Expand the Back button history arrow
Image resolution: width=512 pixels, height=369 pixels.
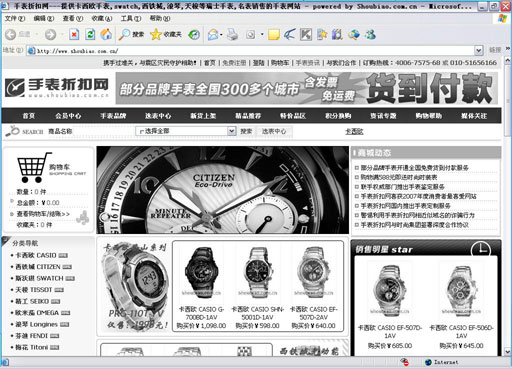click(37, 35)
